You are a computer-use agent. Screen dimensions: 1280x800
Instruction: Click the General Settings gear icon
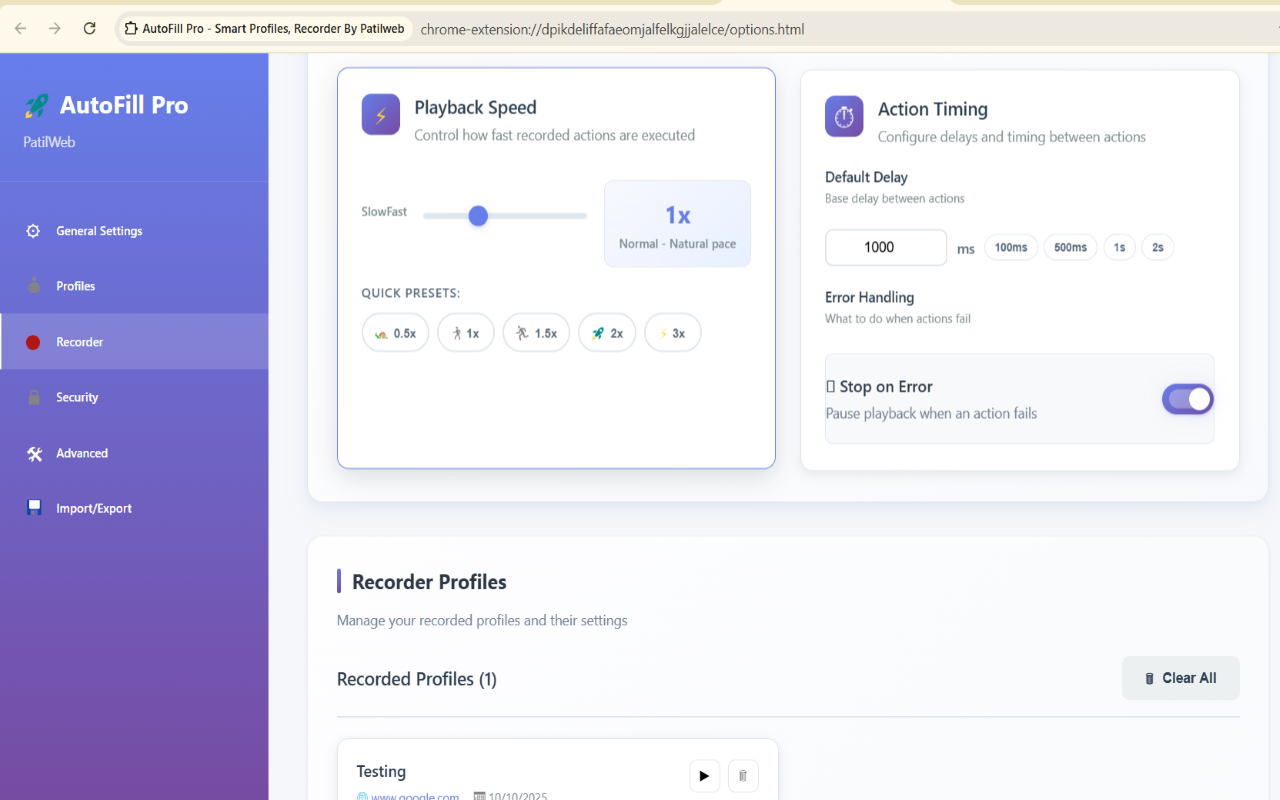[x=33, y=231]
